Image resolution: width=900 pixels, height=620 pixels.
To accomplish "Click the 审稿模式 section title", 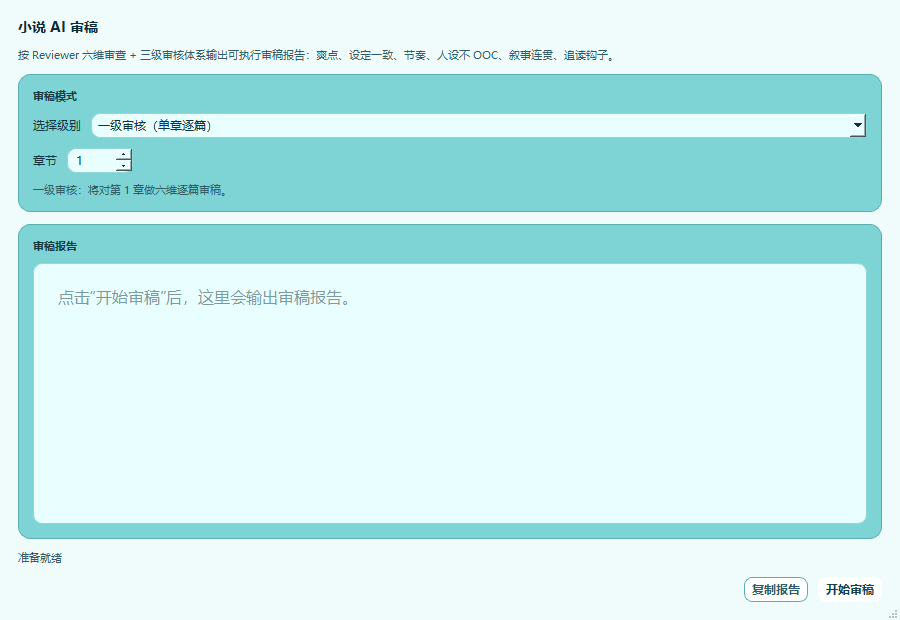I will click(55, 96).
